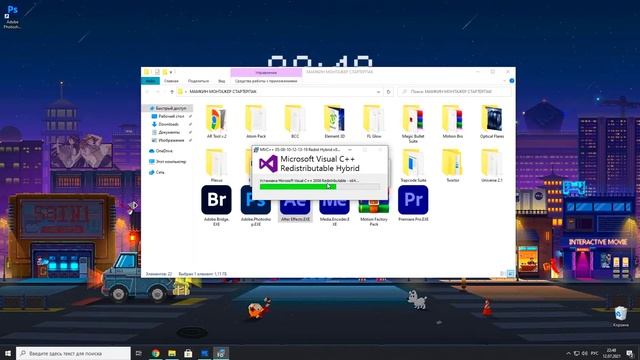Open the Task View taskbar button

pyautogui.click(x=139, y=353)
